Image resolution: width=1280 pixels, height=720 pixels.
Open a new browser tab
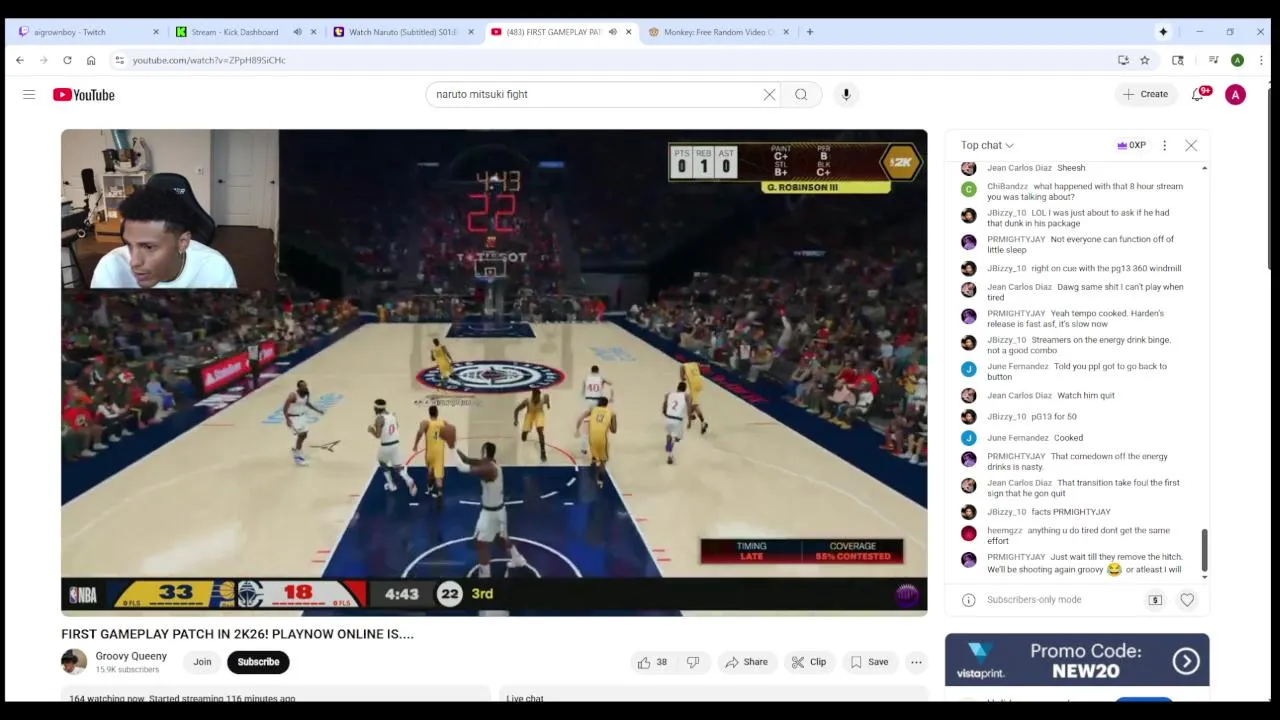pyautogui.click(x=810, y=32)
